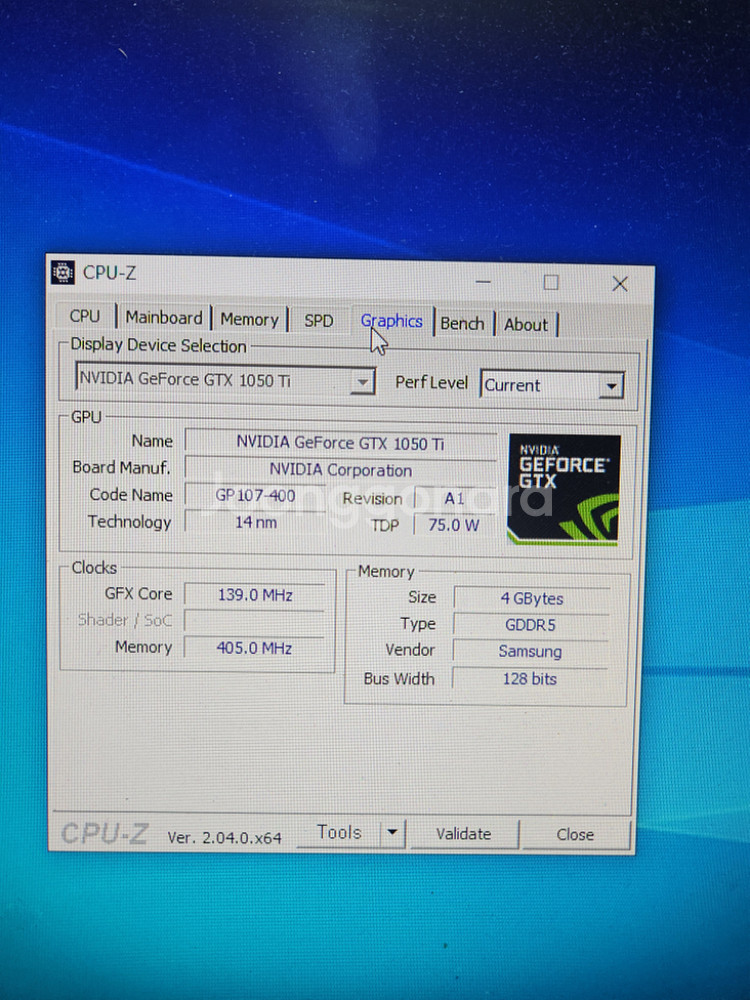Expand the Tools dropdown arrow
This screenshot has height=1000, width=750.
point(393,832)
